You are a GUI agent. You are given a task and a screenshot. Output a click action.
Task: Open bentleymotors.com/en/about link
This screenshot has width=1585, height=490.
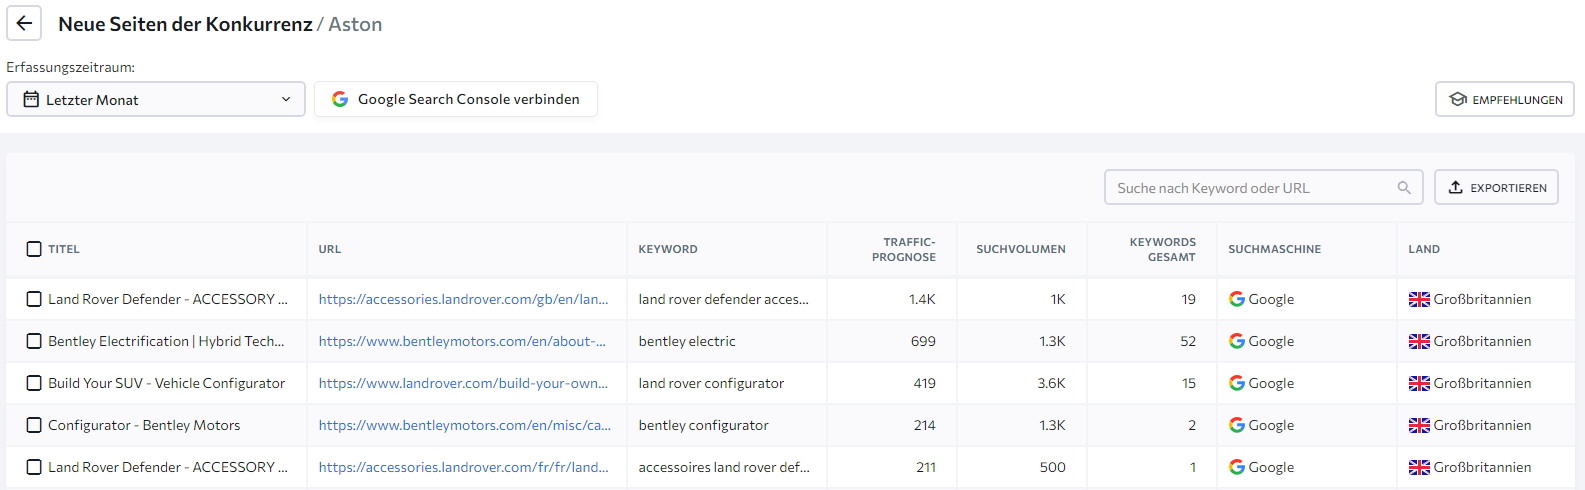click(462, 341)
